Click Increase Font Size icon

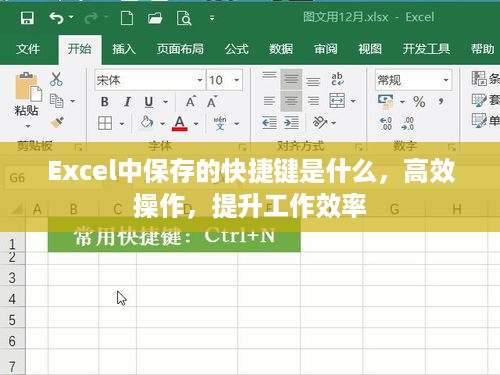click(x=191, y=101)
